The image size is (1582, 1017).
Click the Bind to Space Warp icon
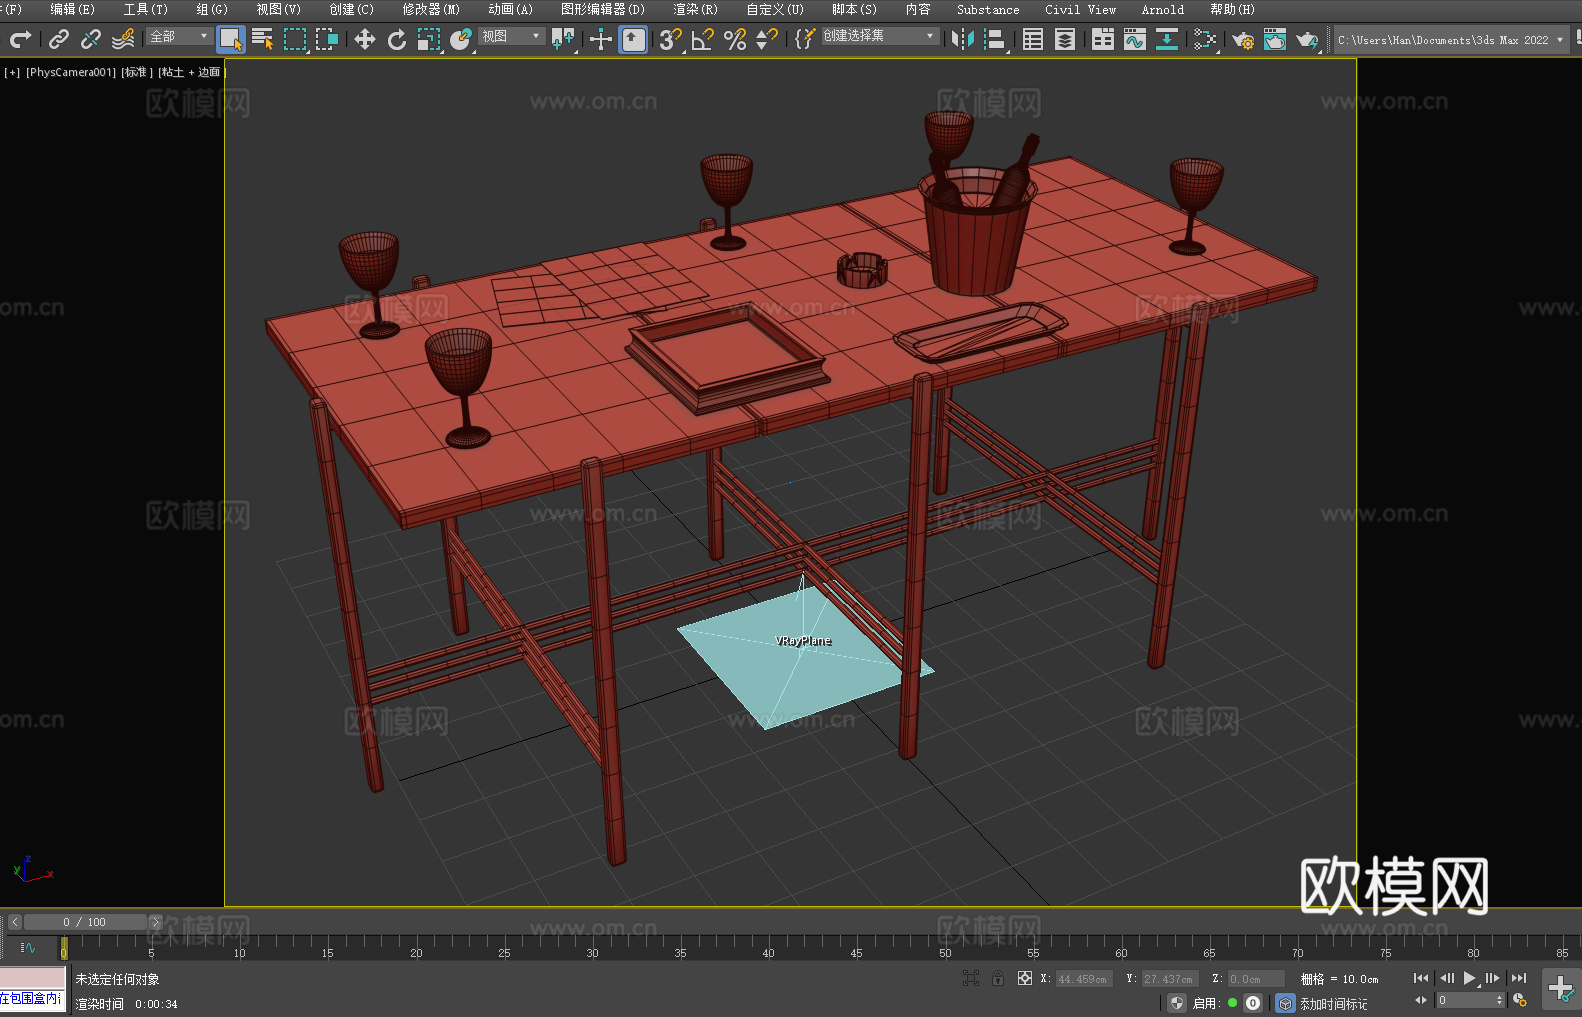pos(123,39)
